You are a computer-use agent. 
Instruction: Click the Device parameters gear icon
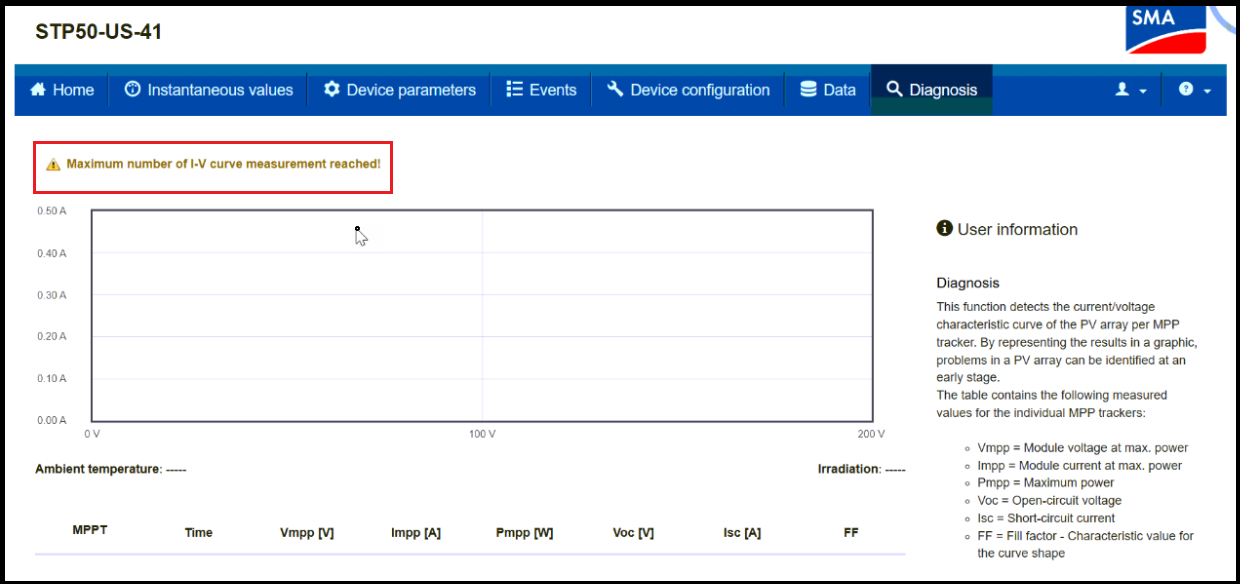point(332,90)
